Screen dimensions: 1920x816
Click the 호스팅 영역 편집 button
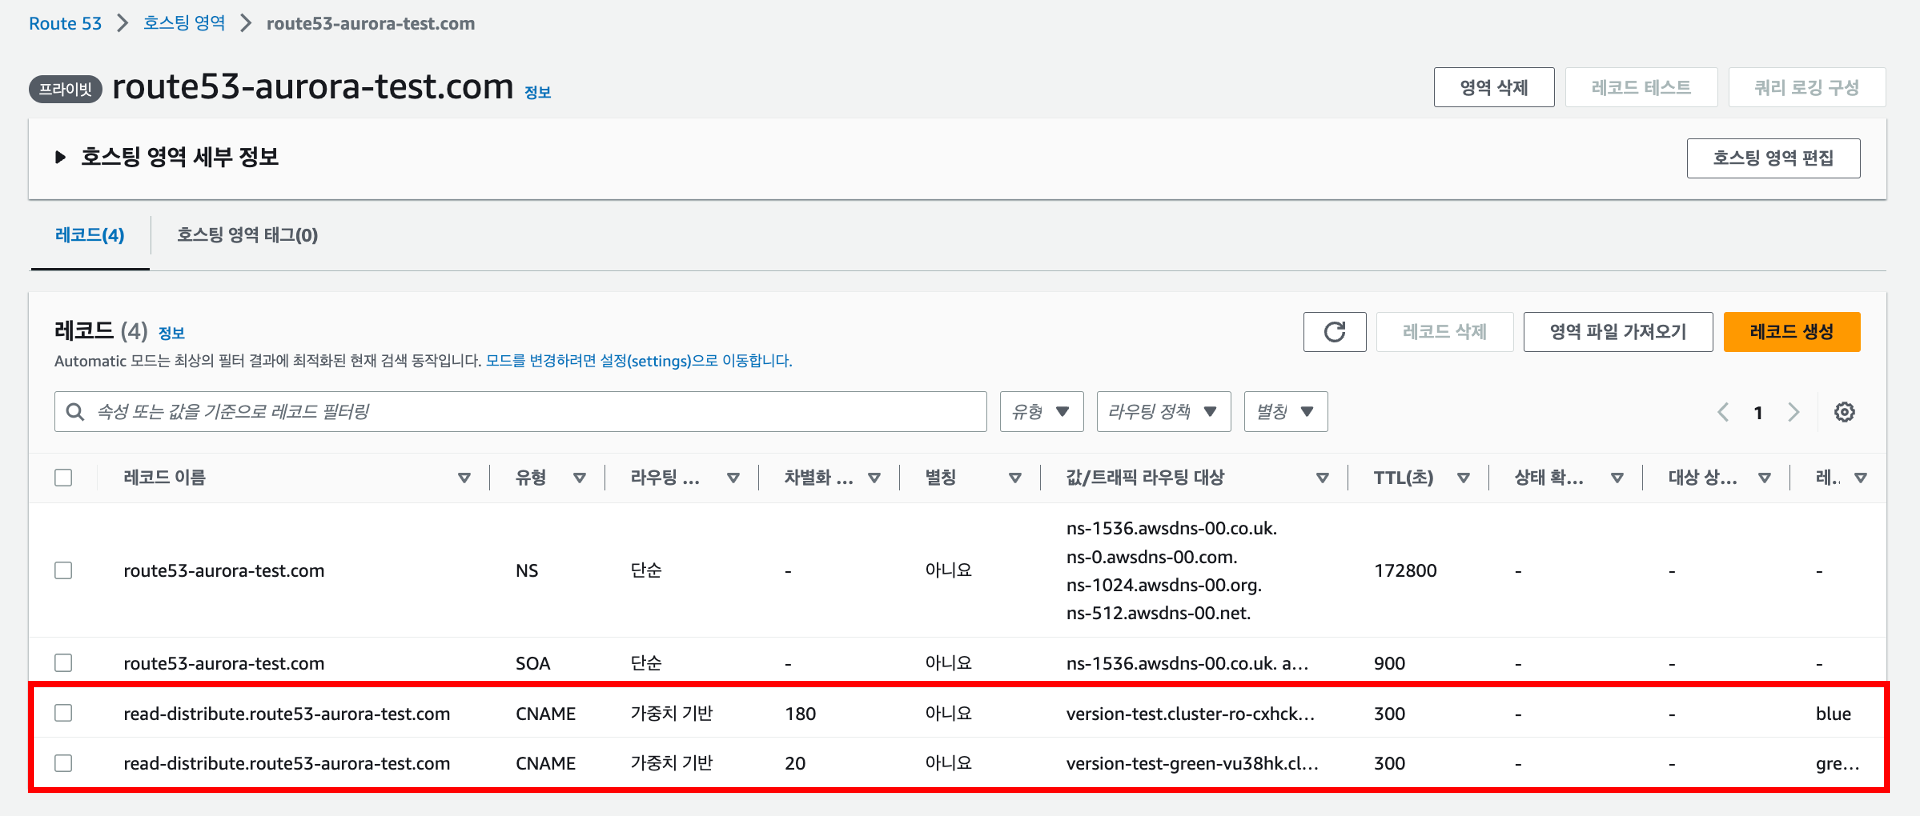click(1773, 158)
